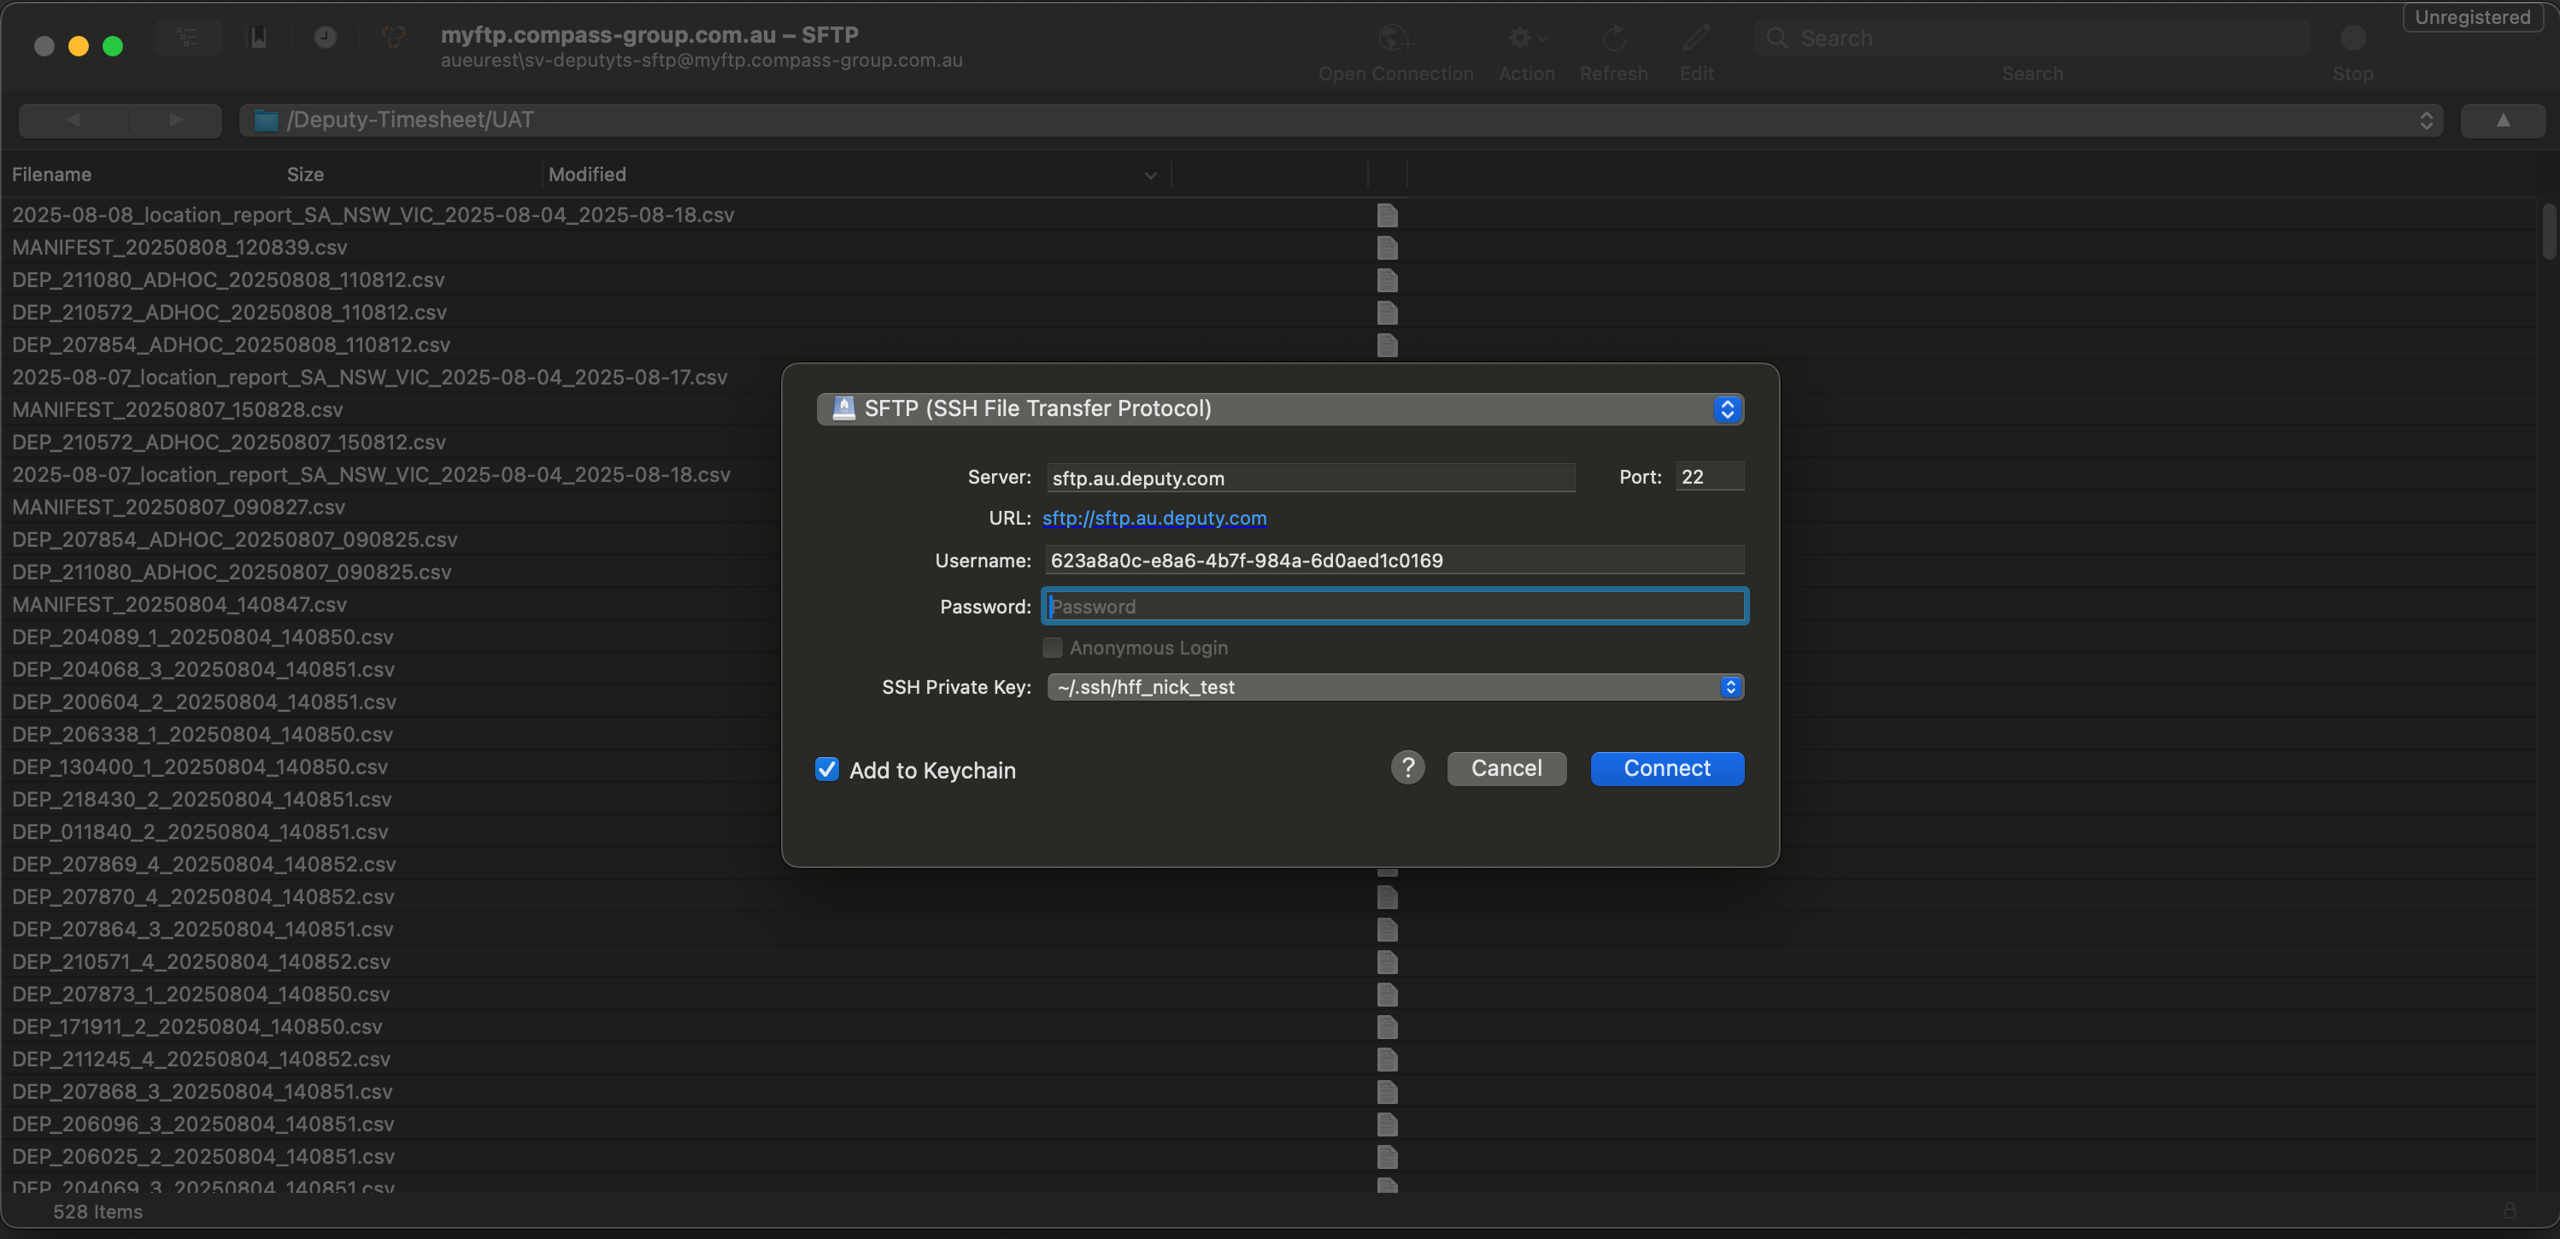Click the question mark help button

1407,768
